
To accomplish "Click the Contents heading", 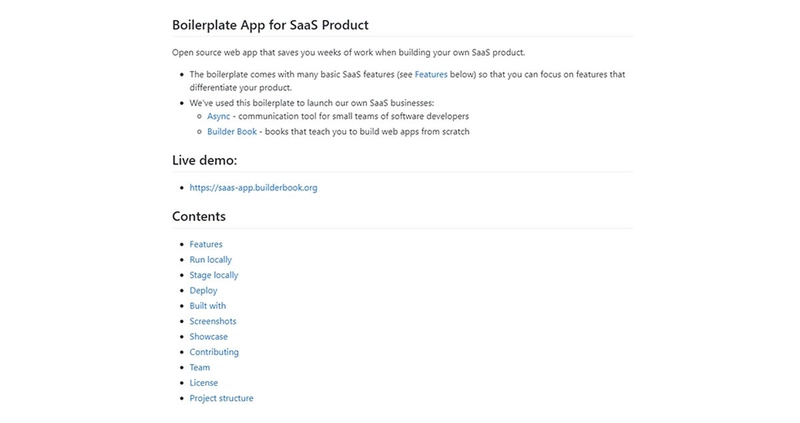I will (x=198, y=216).
